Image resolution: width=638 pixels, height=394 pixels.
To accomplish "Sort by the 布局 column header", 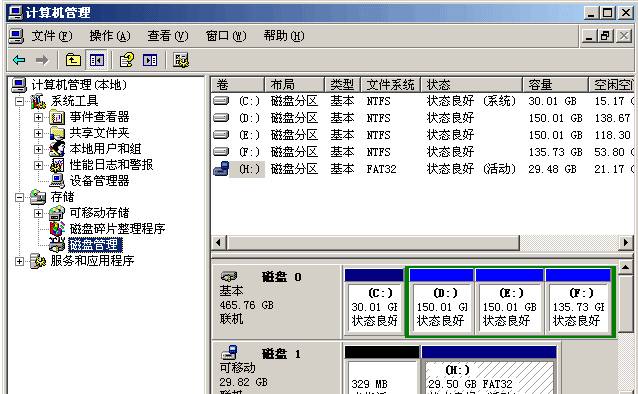I will click(295, 85).
